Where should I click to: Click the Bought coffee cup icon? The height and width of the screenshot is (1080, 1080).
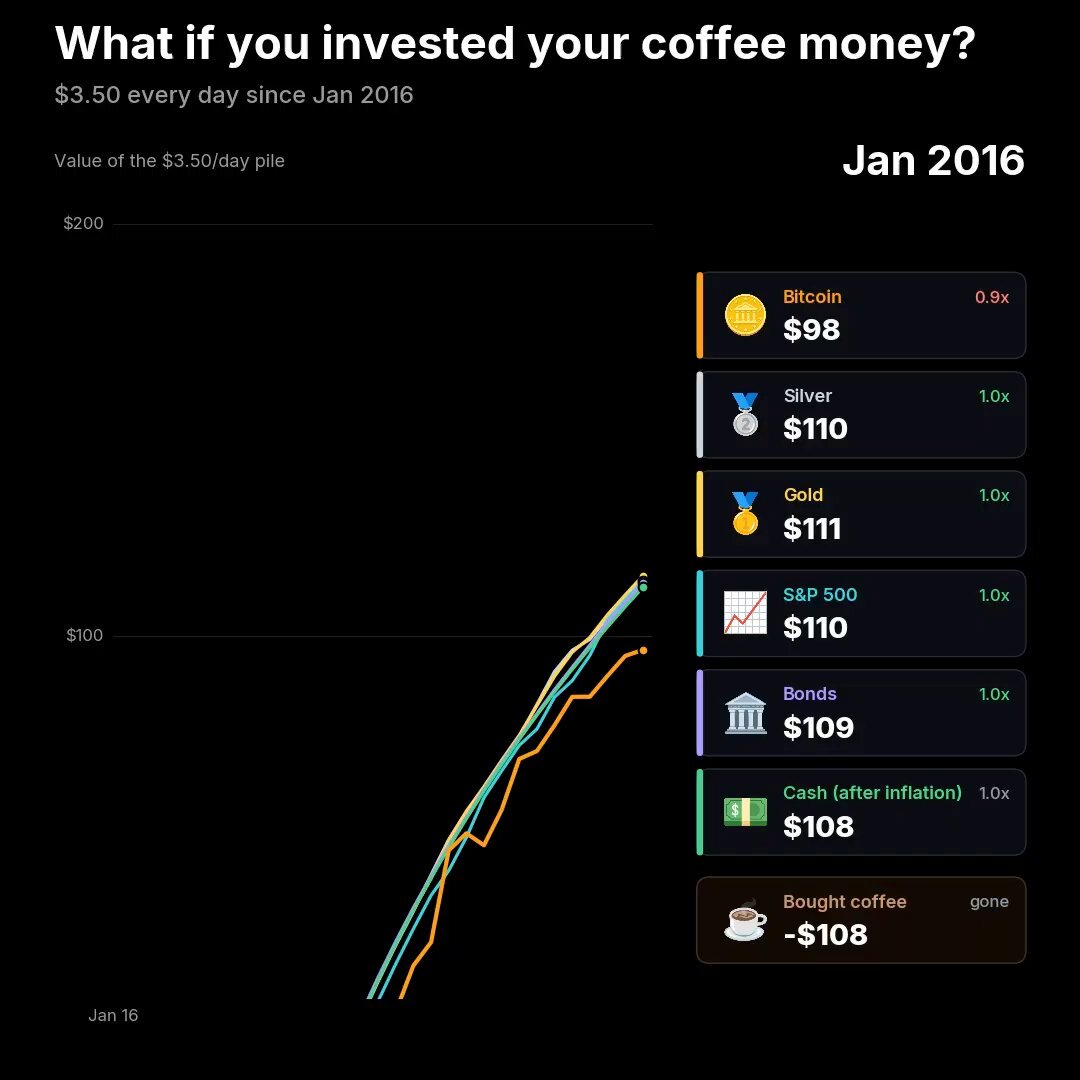(x=745, y=920)
